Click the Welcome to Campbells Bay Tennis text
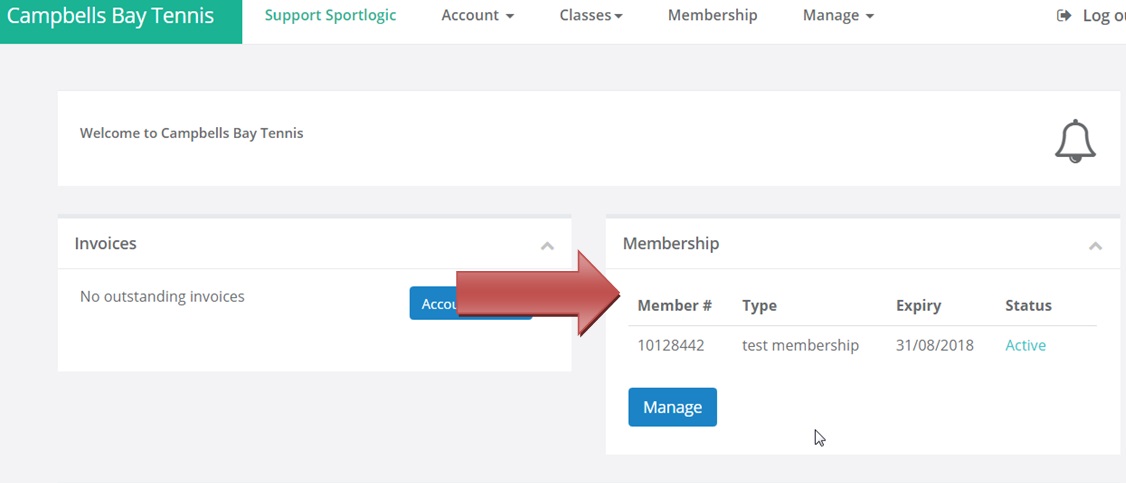The image size is (1126, 483). [x=192, y=133]
